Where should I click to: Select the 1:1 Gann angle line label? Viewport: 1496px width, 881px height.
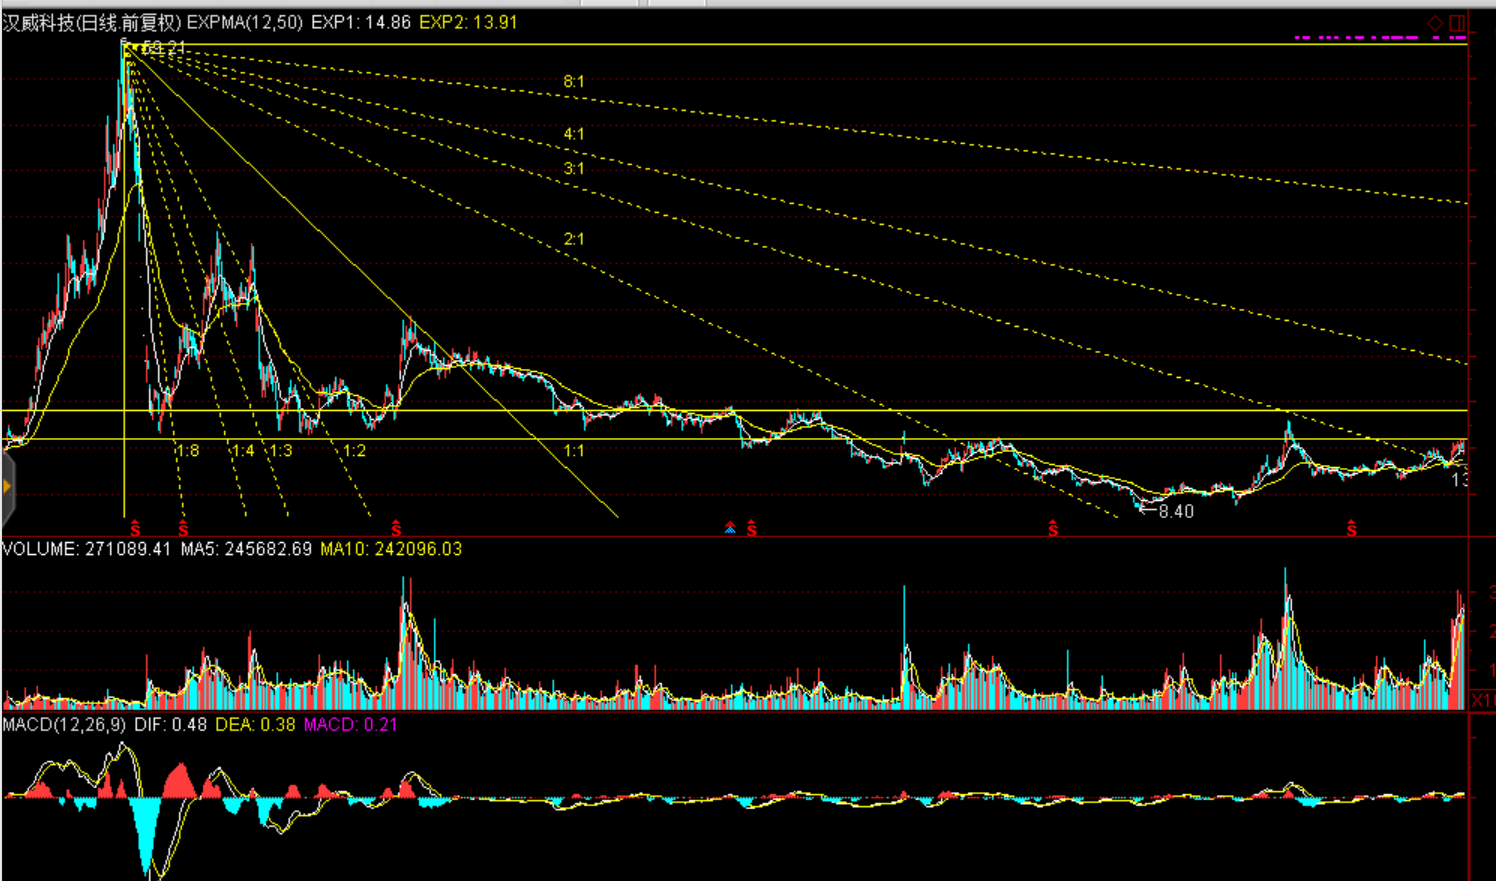coord(573,451)
